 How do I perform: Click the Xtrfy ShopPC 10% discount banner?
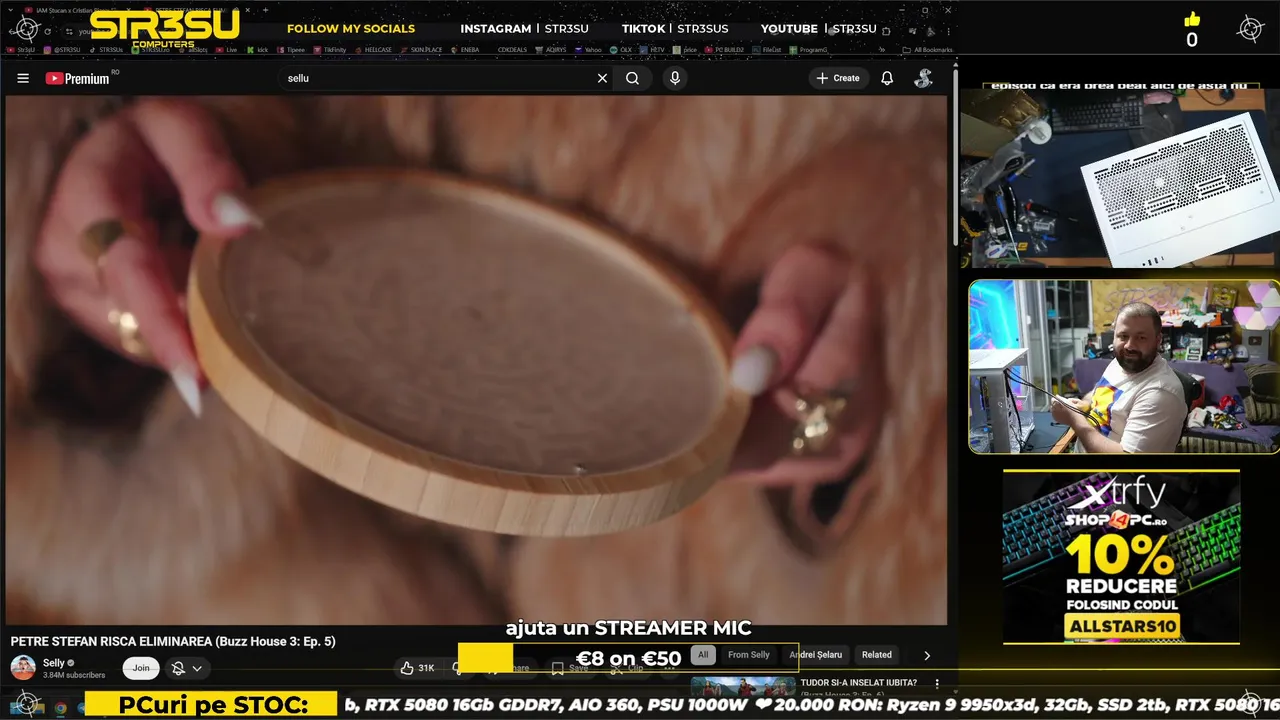point(1121,556)
